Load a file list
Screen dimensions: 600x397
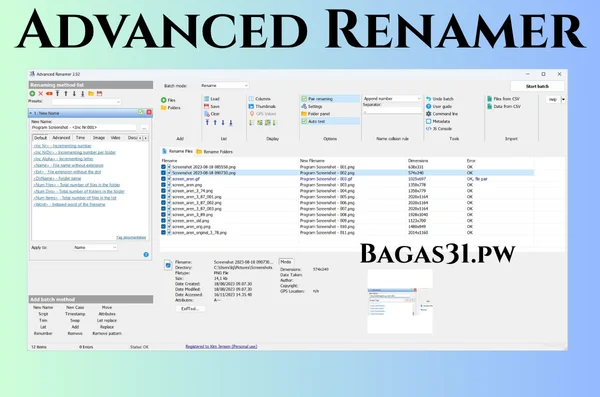coord(212,99)
